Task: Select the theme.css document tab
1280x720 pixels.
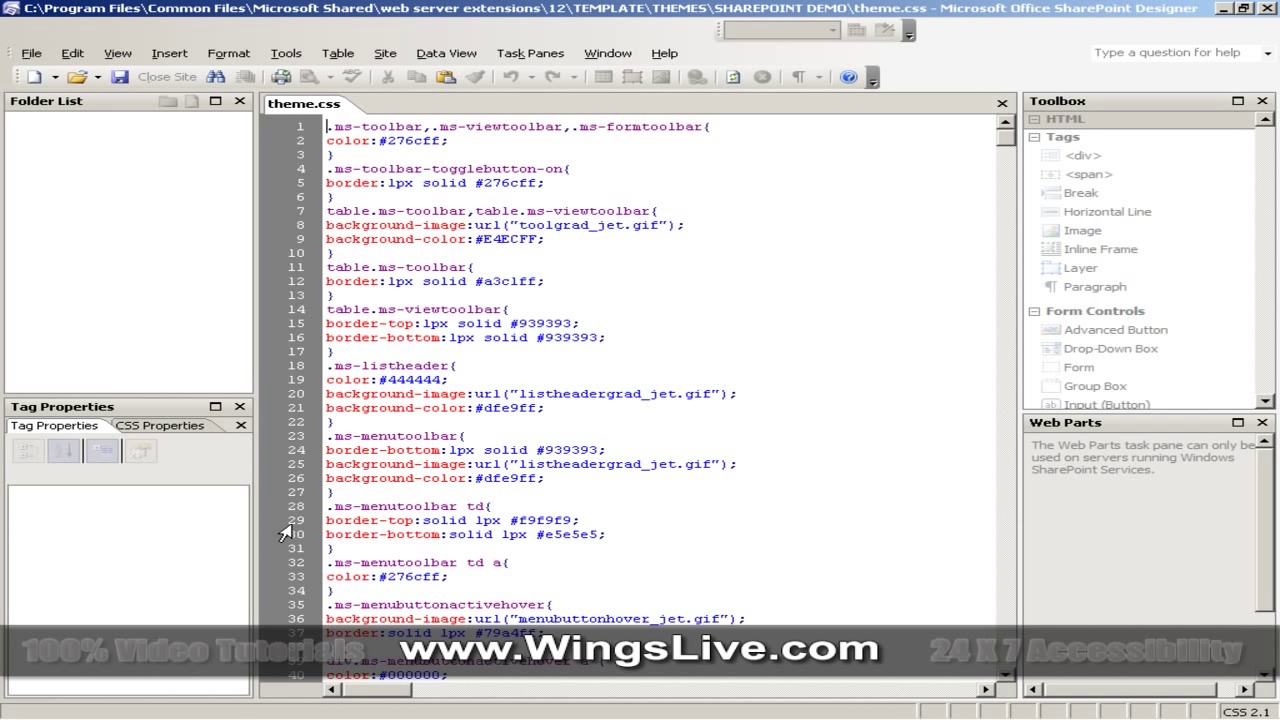Action: coord(304,104)
